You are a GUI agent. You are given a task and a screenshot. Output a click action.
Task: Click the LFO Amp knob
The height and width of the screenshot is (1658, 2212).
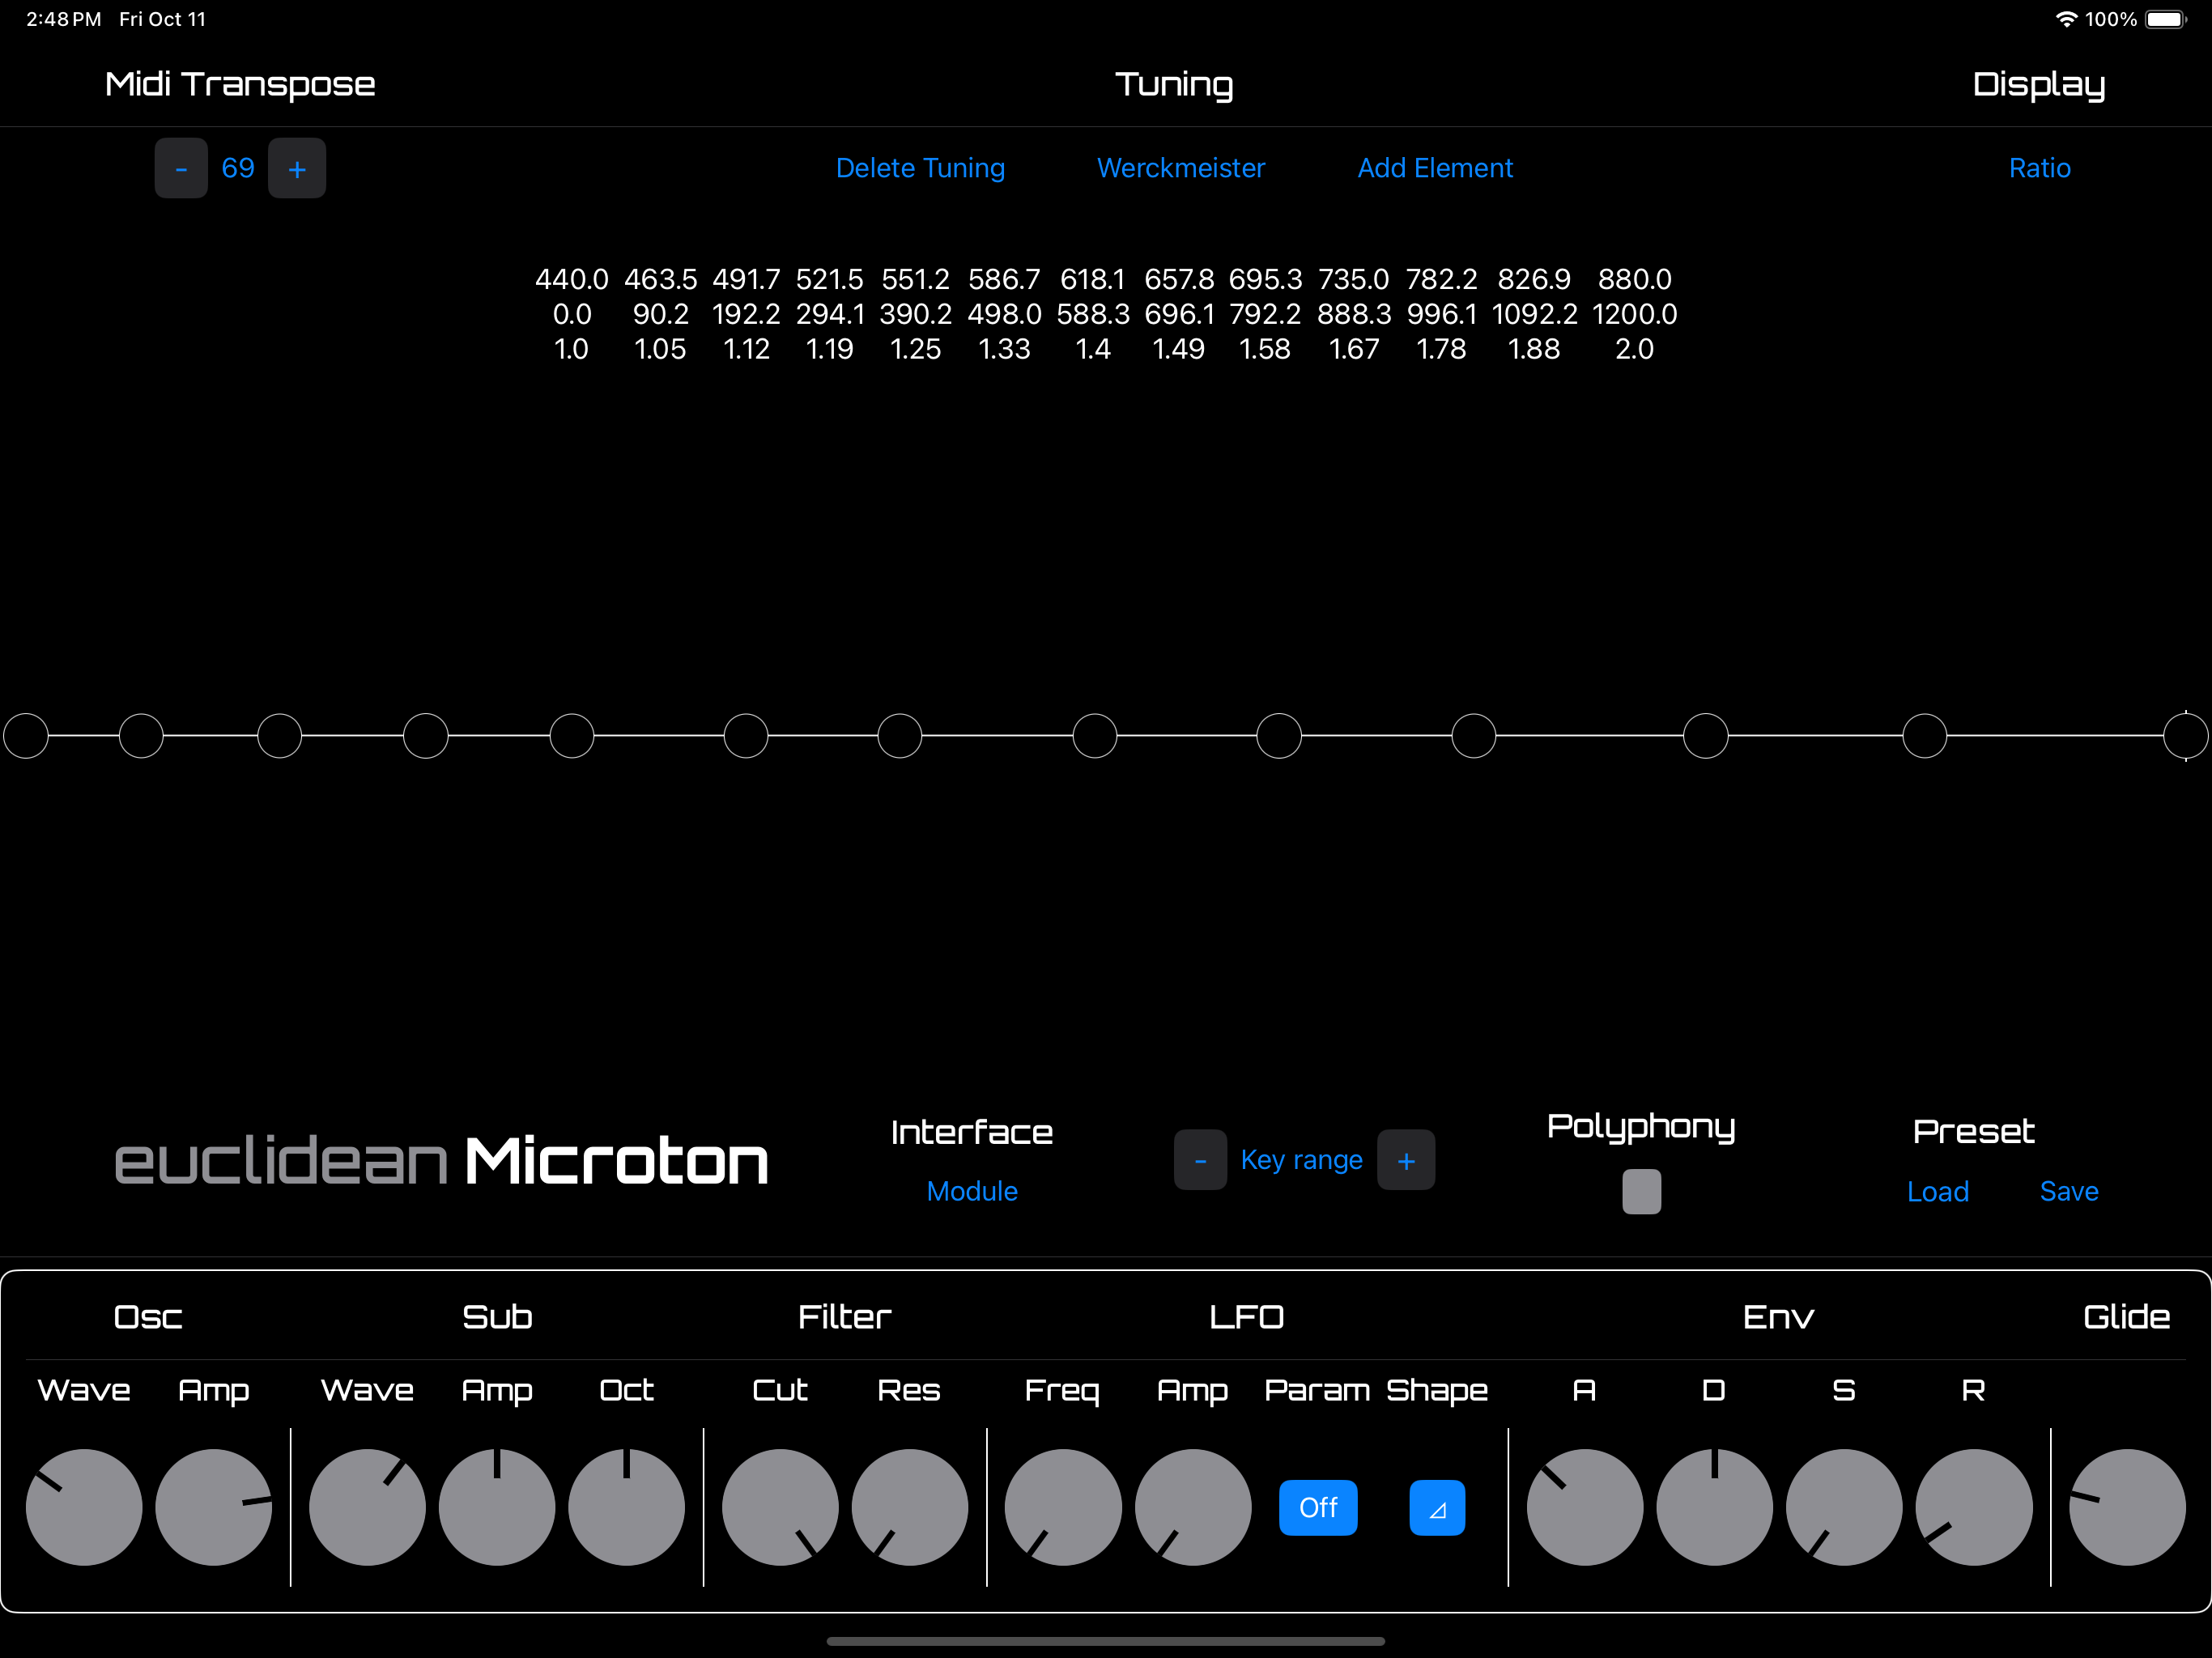pos(1193,1507)
